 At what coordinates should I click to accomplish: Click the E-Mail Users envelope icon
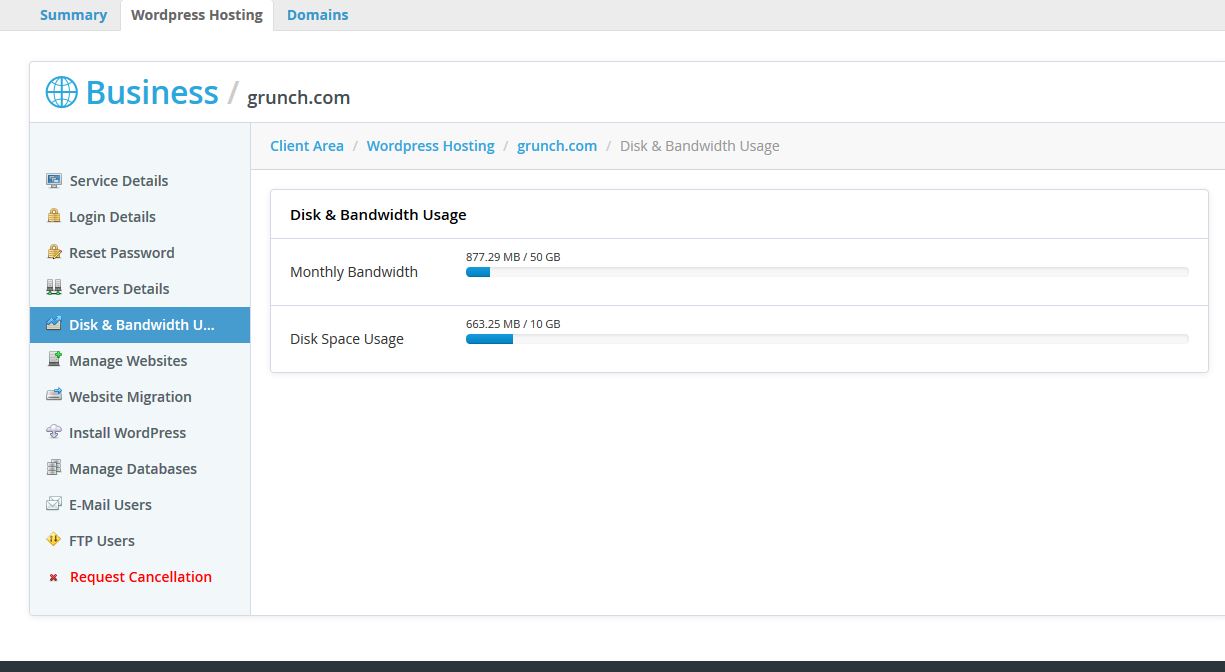point(54,504)
